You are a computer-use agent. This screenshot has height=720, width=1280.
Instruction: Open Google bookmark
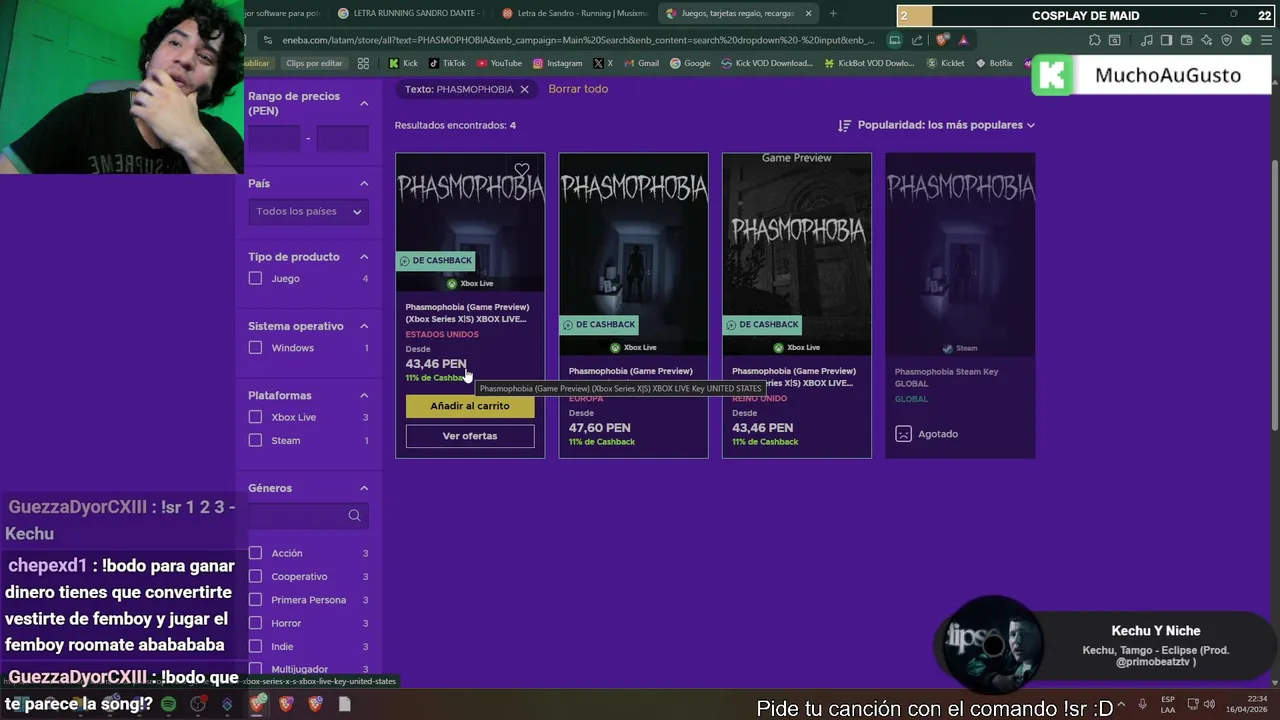[x=690, y=63]
